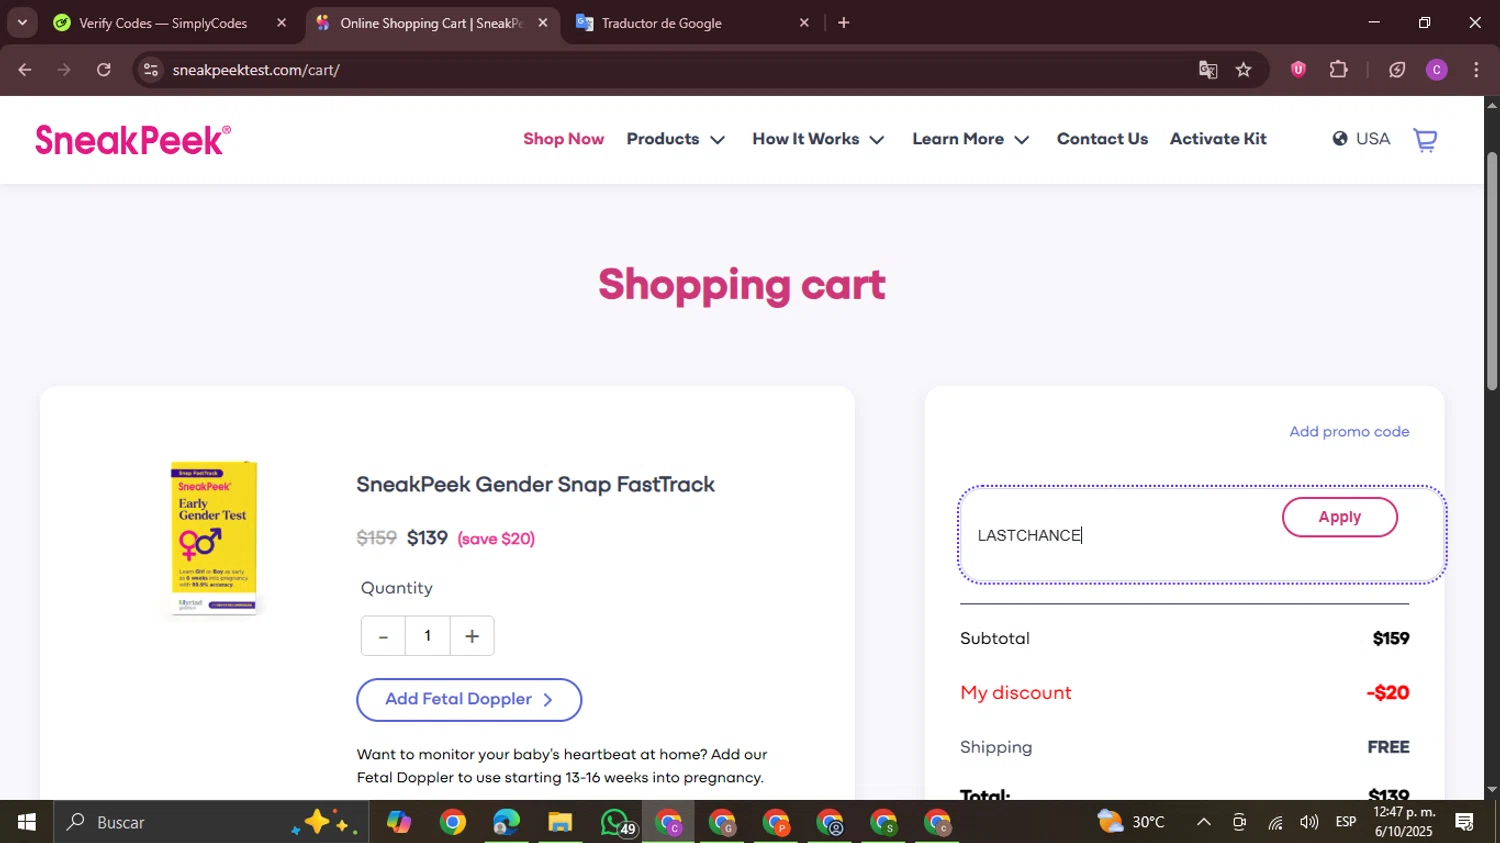
Task: Click the browser forward arrow
Action: click(64, 70)
